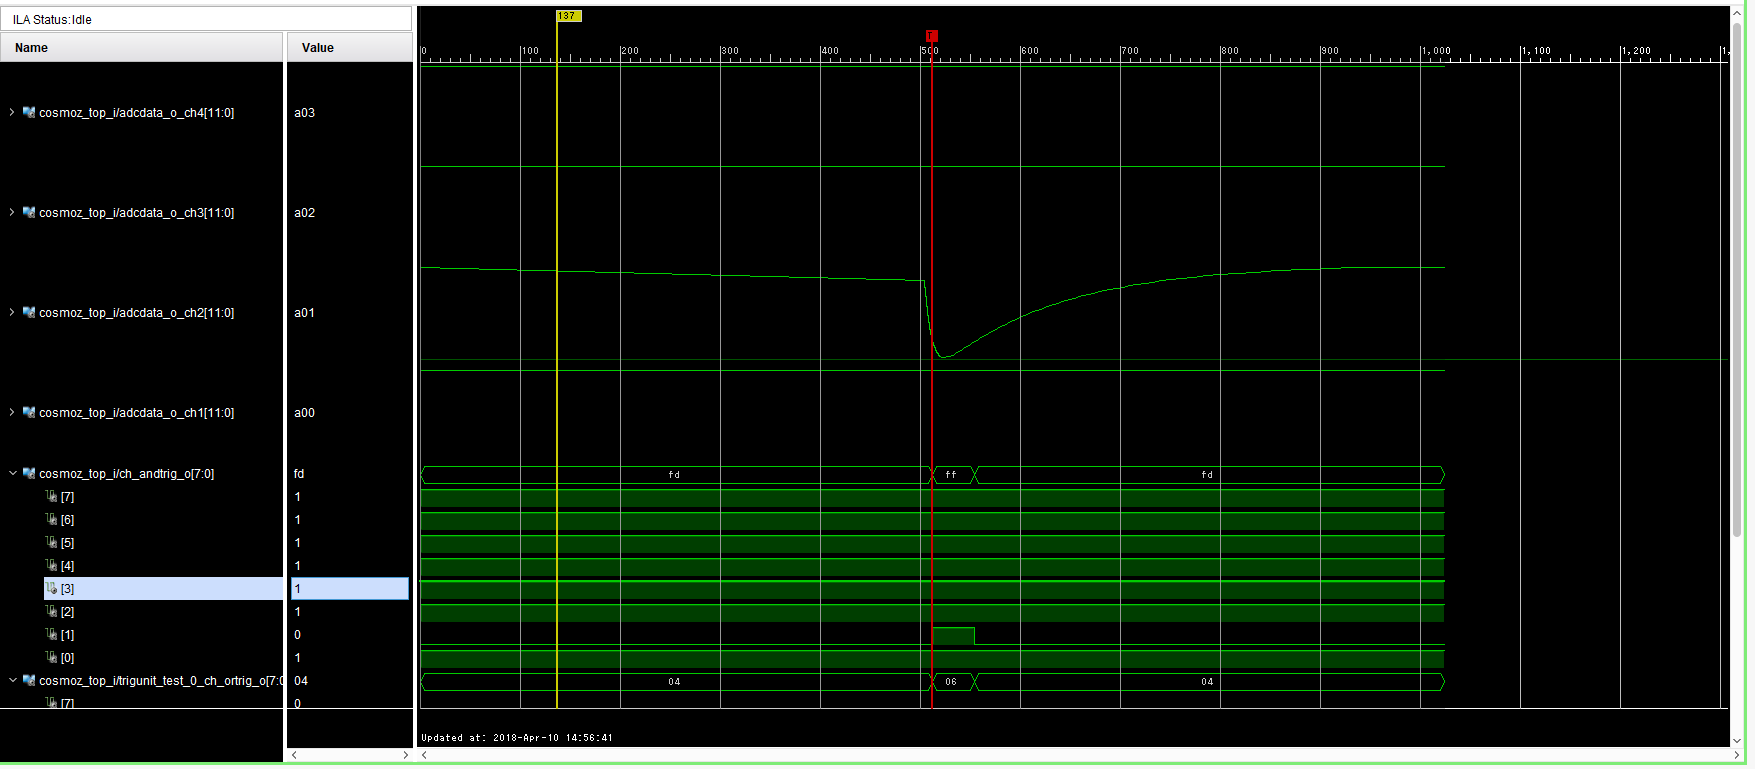Click the adcdata_o_ch3 bus signal icon
The height and width of the screenshot is (769, 1755).
[29, 213]
